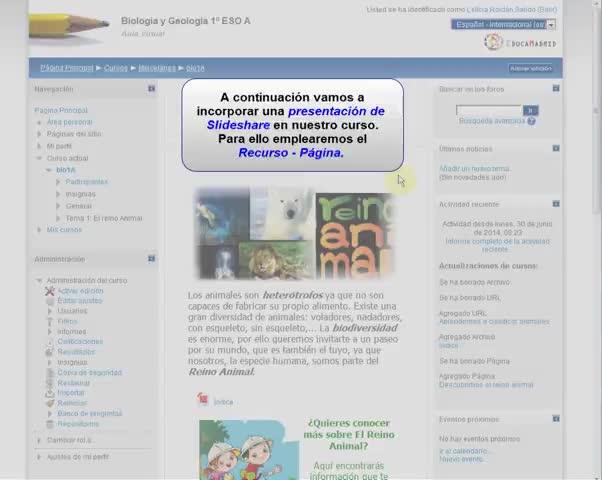Viewport: 602px width, 480px height.
Task: Expand Mis cursos in Navegación
Action: (39, 230)
